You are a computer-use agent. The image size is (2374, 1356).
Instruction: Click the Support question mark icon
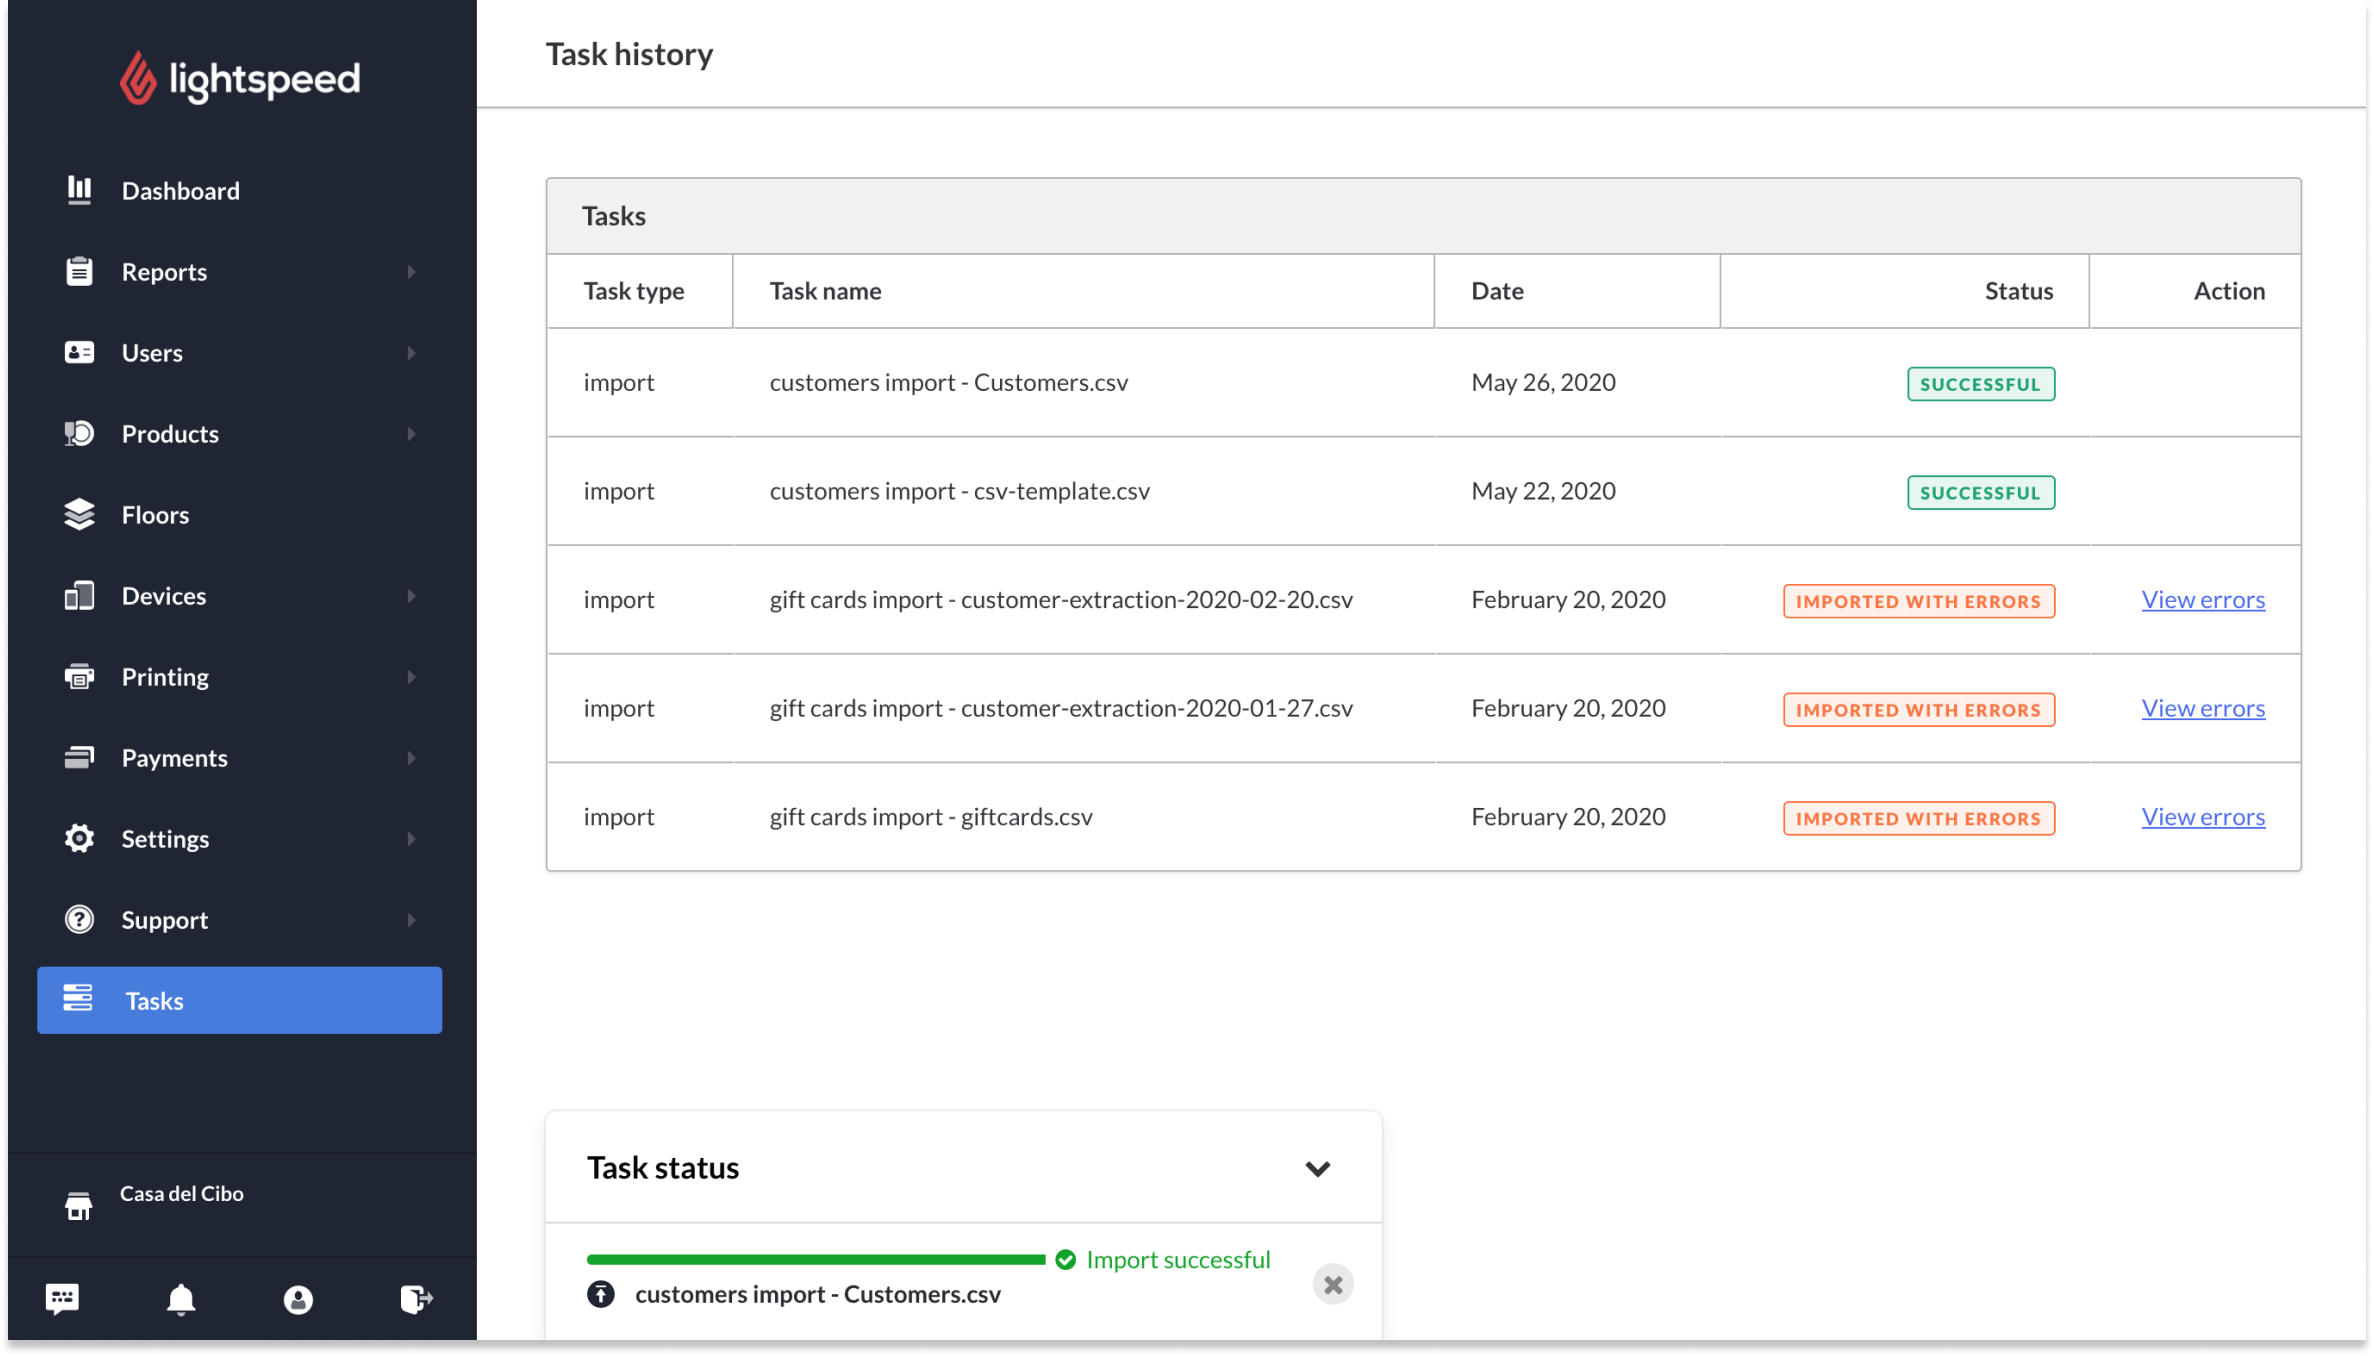(79, 919)
